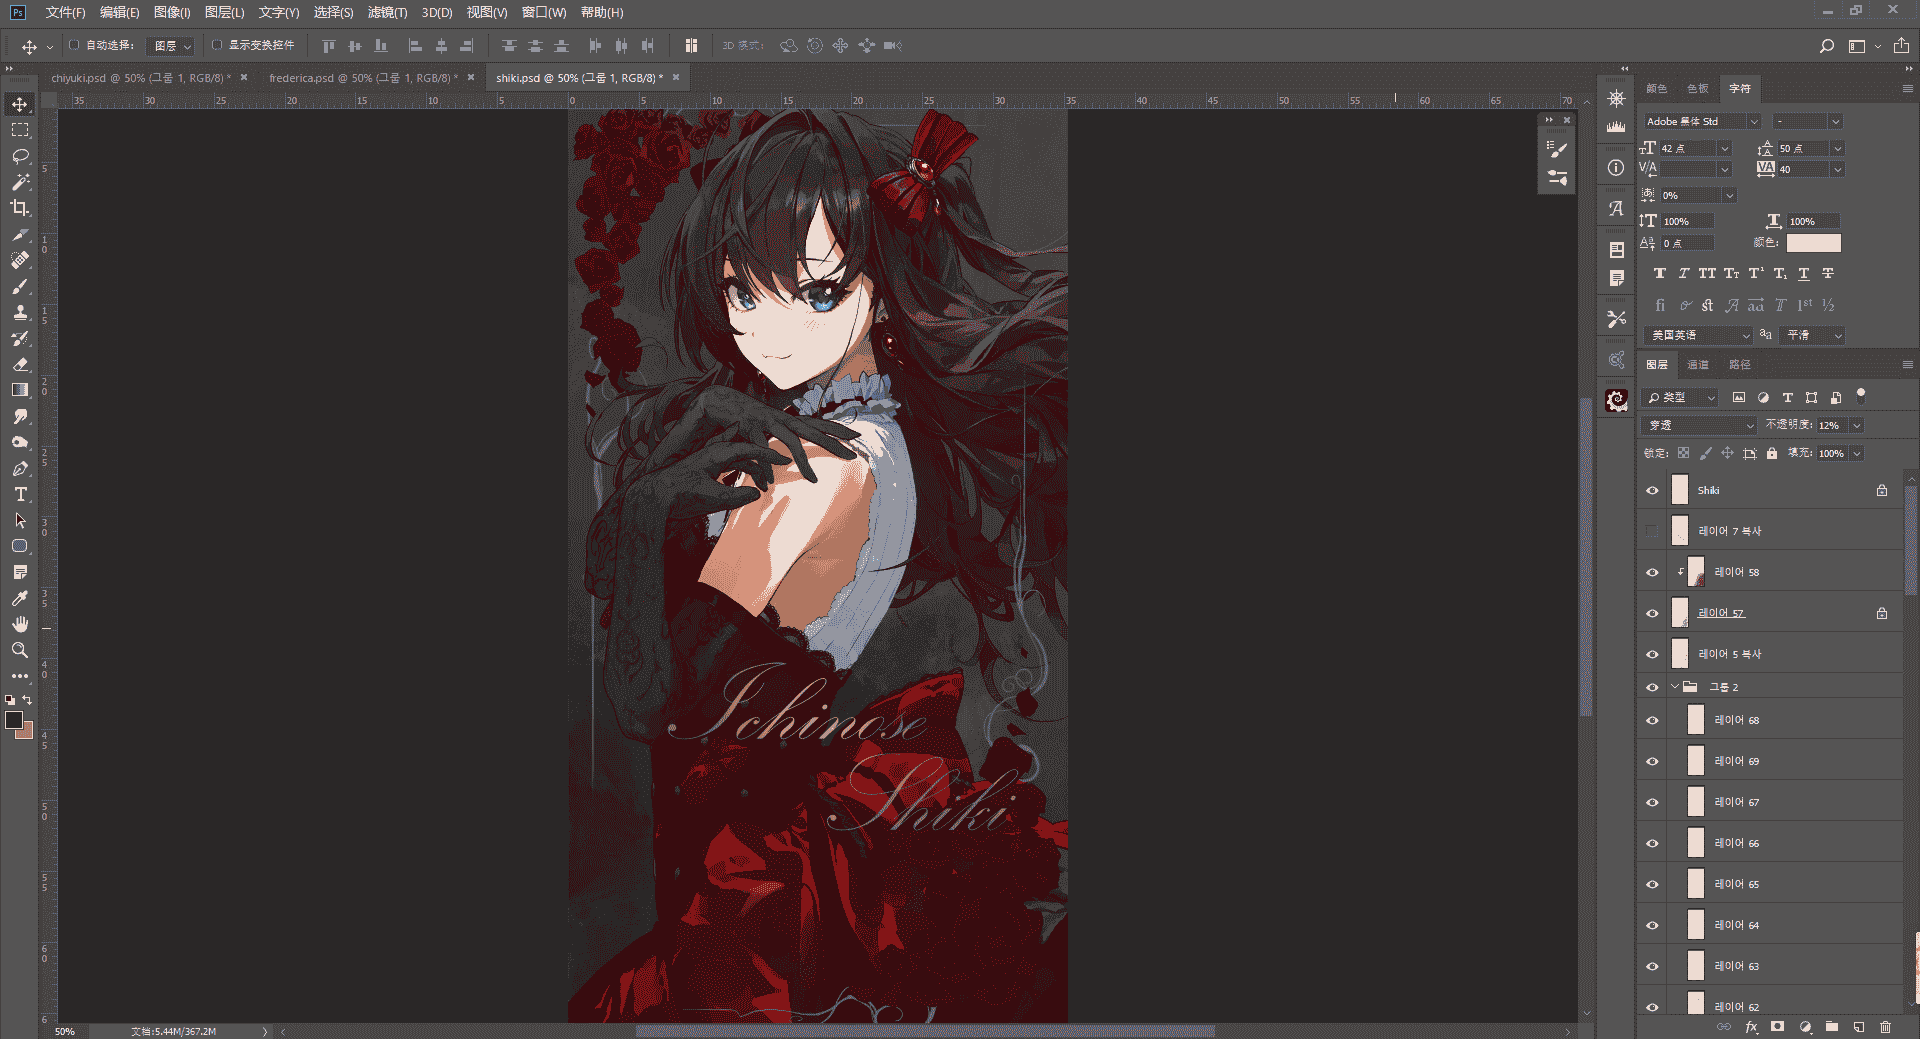This screenshot has width=1920, height=1039.
Task: Select the Rectangular Marquee tool
Action: (x=20, y=130)
